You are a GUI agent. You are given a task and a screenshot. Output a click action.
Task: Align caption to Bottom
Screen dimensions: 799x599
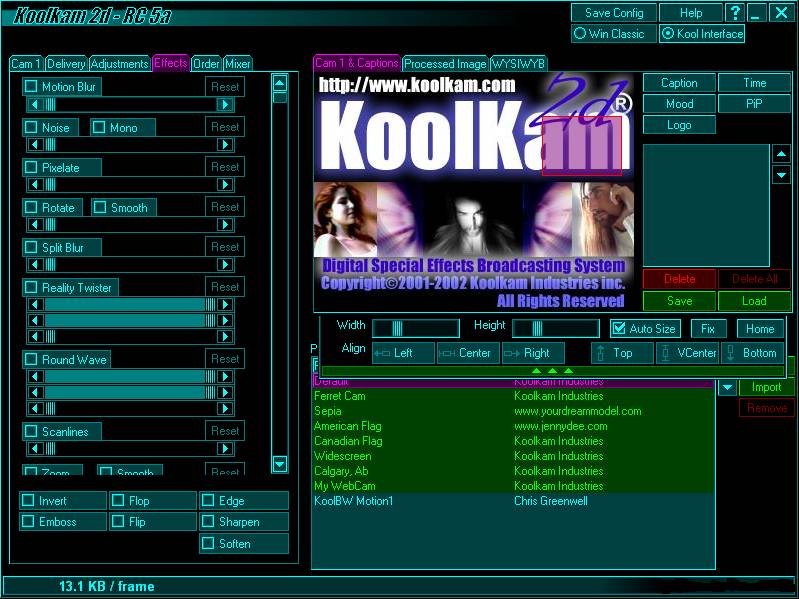[x=752, y=352]
